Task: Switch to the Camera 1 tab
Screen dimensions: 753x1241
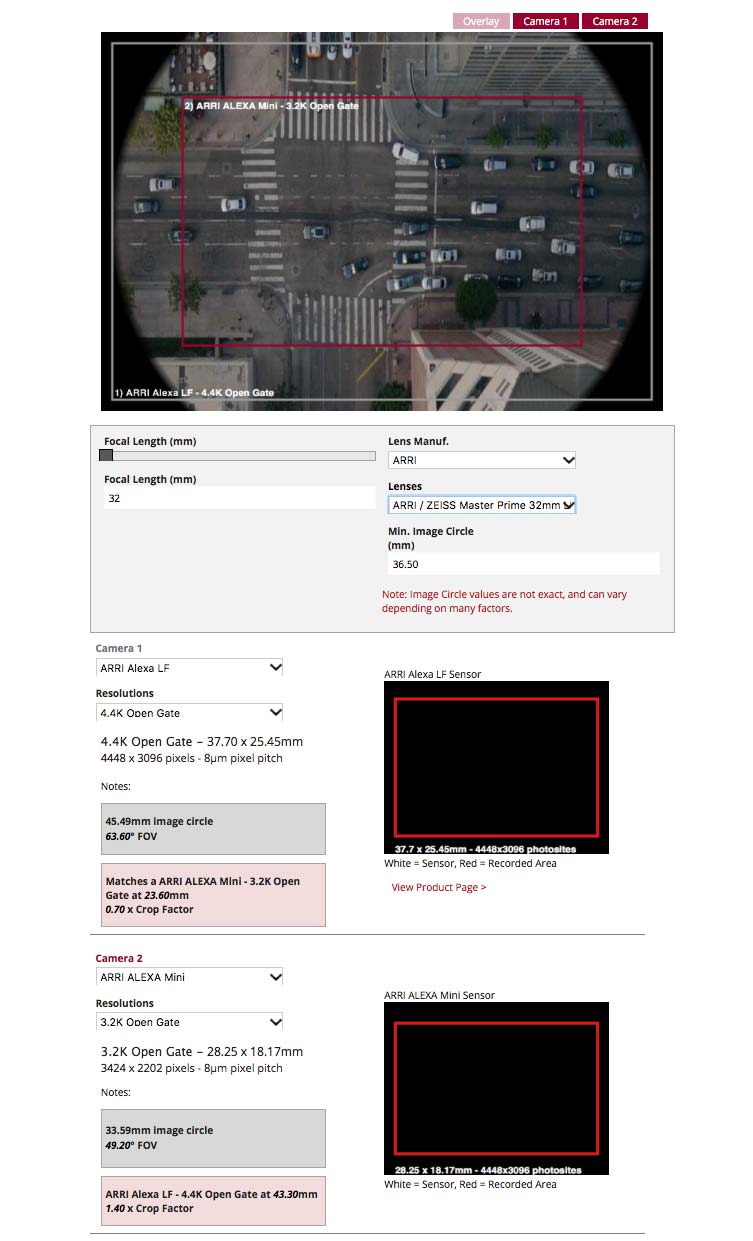Action: (x=546, y=21)
